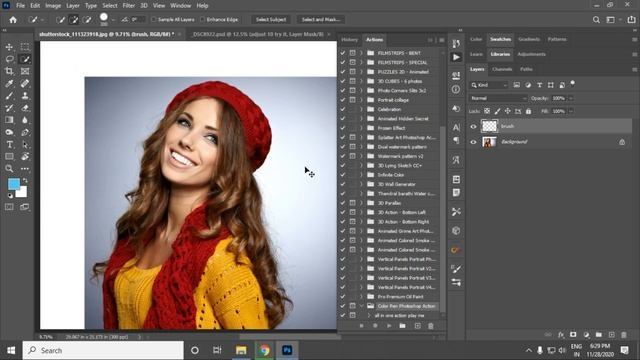Toggle checkmark for Frozen Effect action set
The height and width of the screenshot is (360, 640).
click(343, 128)
